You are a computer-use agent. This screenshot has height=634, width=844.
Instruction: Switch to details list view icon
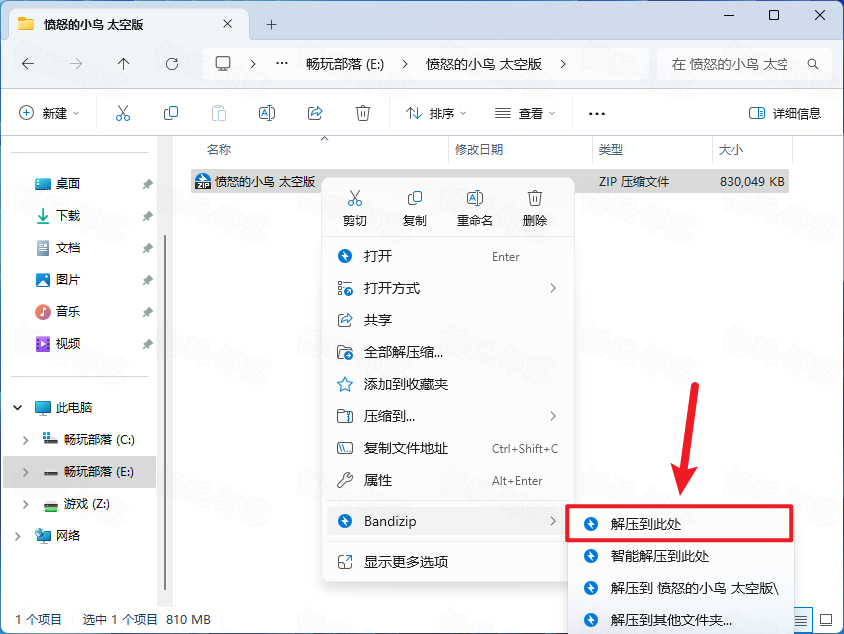coord(801,620)
